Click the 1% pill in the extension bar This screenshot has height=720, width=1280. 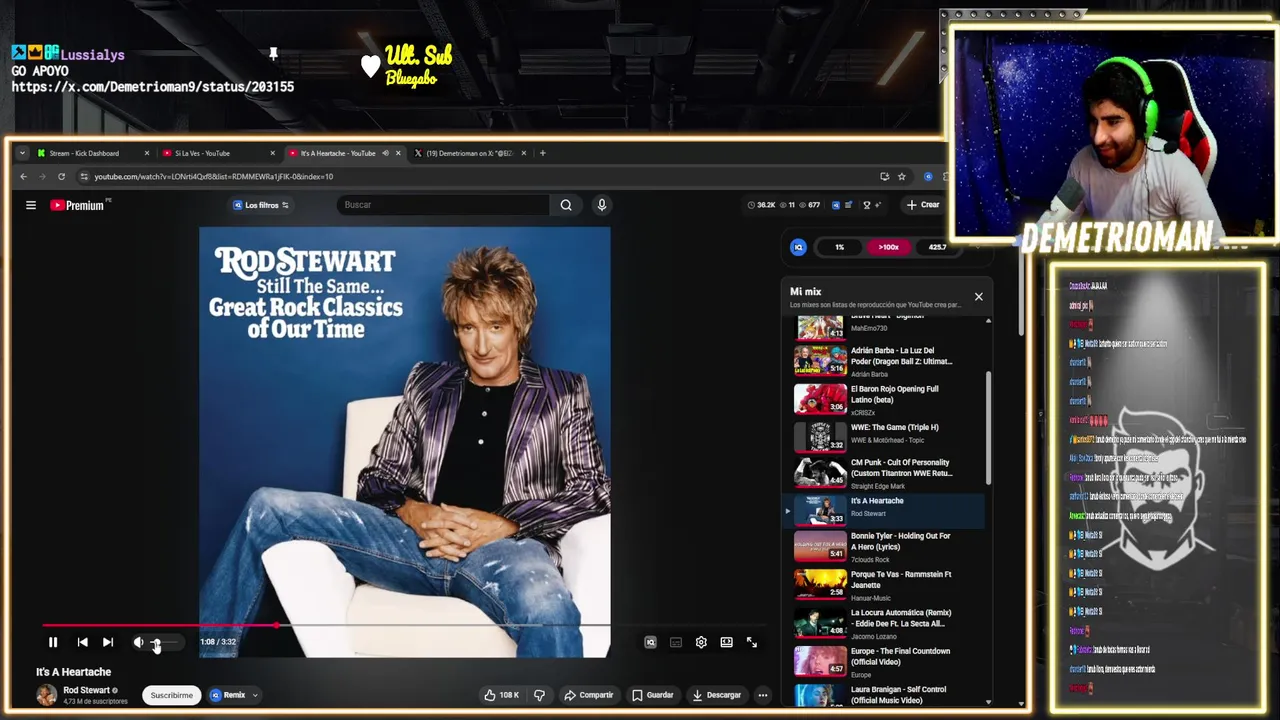(840, 247)
